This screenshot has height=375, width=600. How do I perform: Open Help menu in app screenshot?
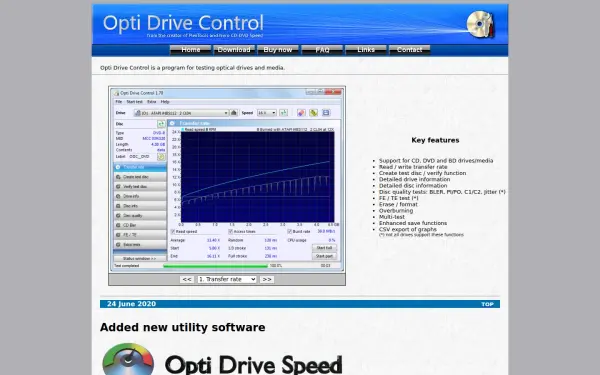pyautogui.click(x=165, y=102)
